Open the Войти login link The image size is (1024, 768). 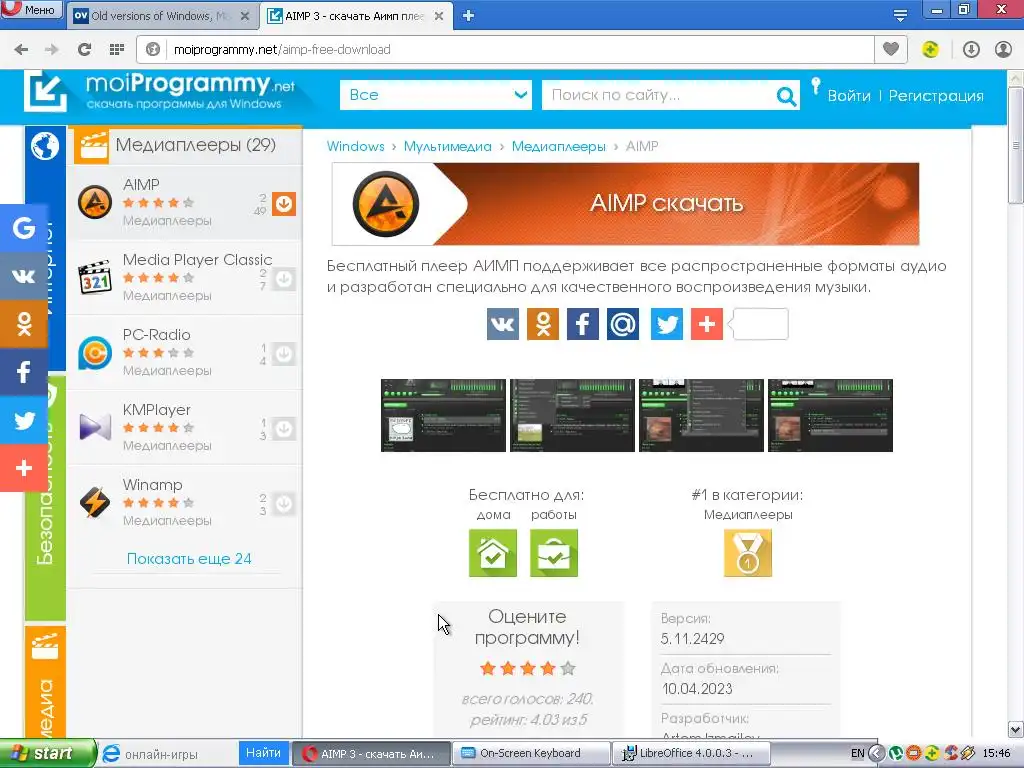(849, 95)
